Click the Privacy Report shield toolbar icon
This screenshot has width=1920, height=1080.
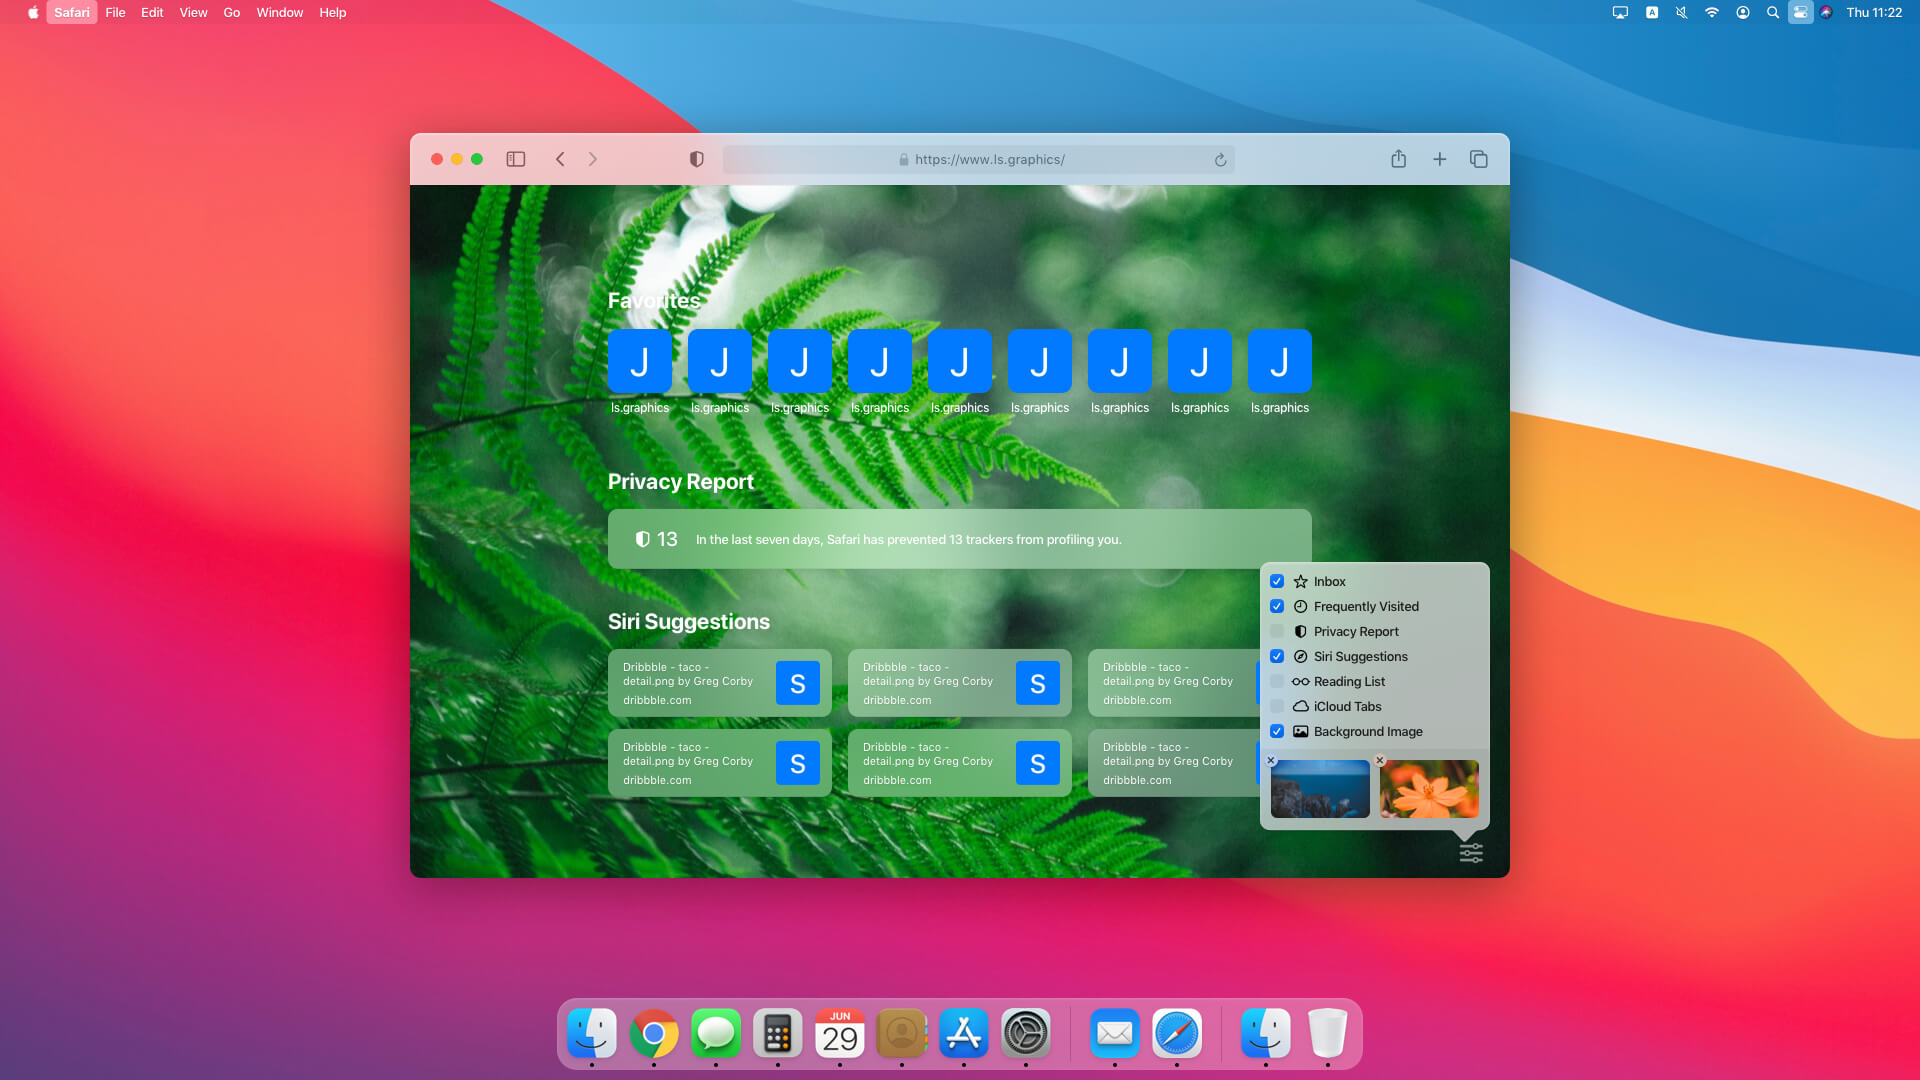pos(697,159)
